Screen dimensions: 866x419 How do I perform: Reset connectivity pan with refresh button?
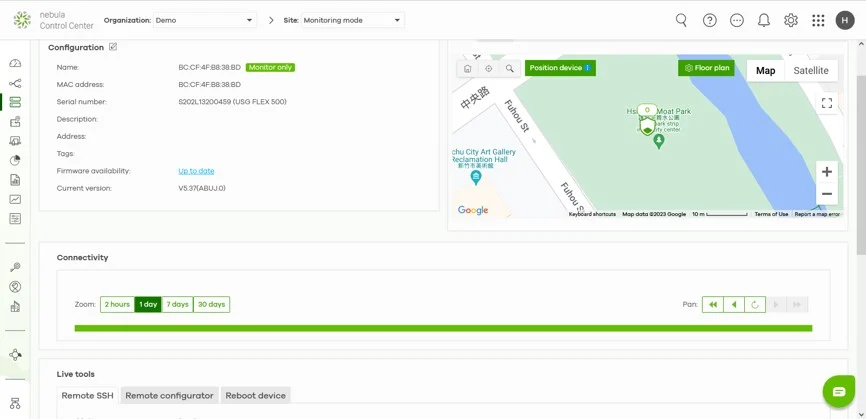[x=755, y=304]
